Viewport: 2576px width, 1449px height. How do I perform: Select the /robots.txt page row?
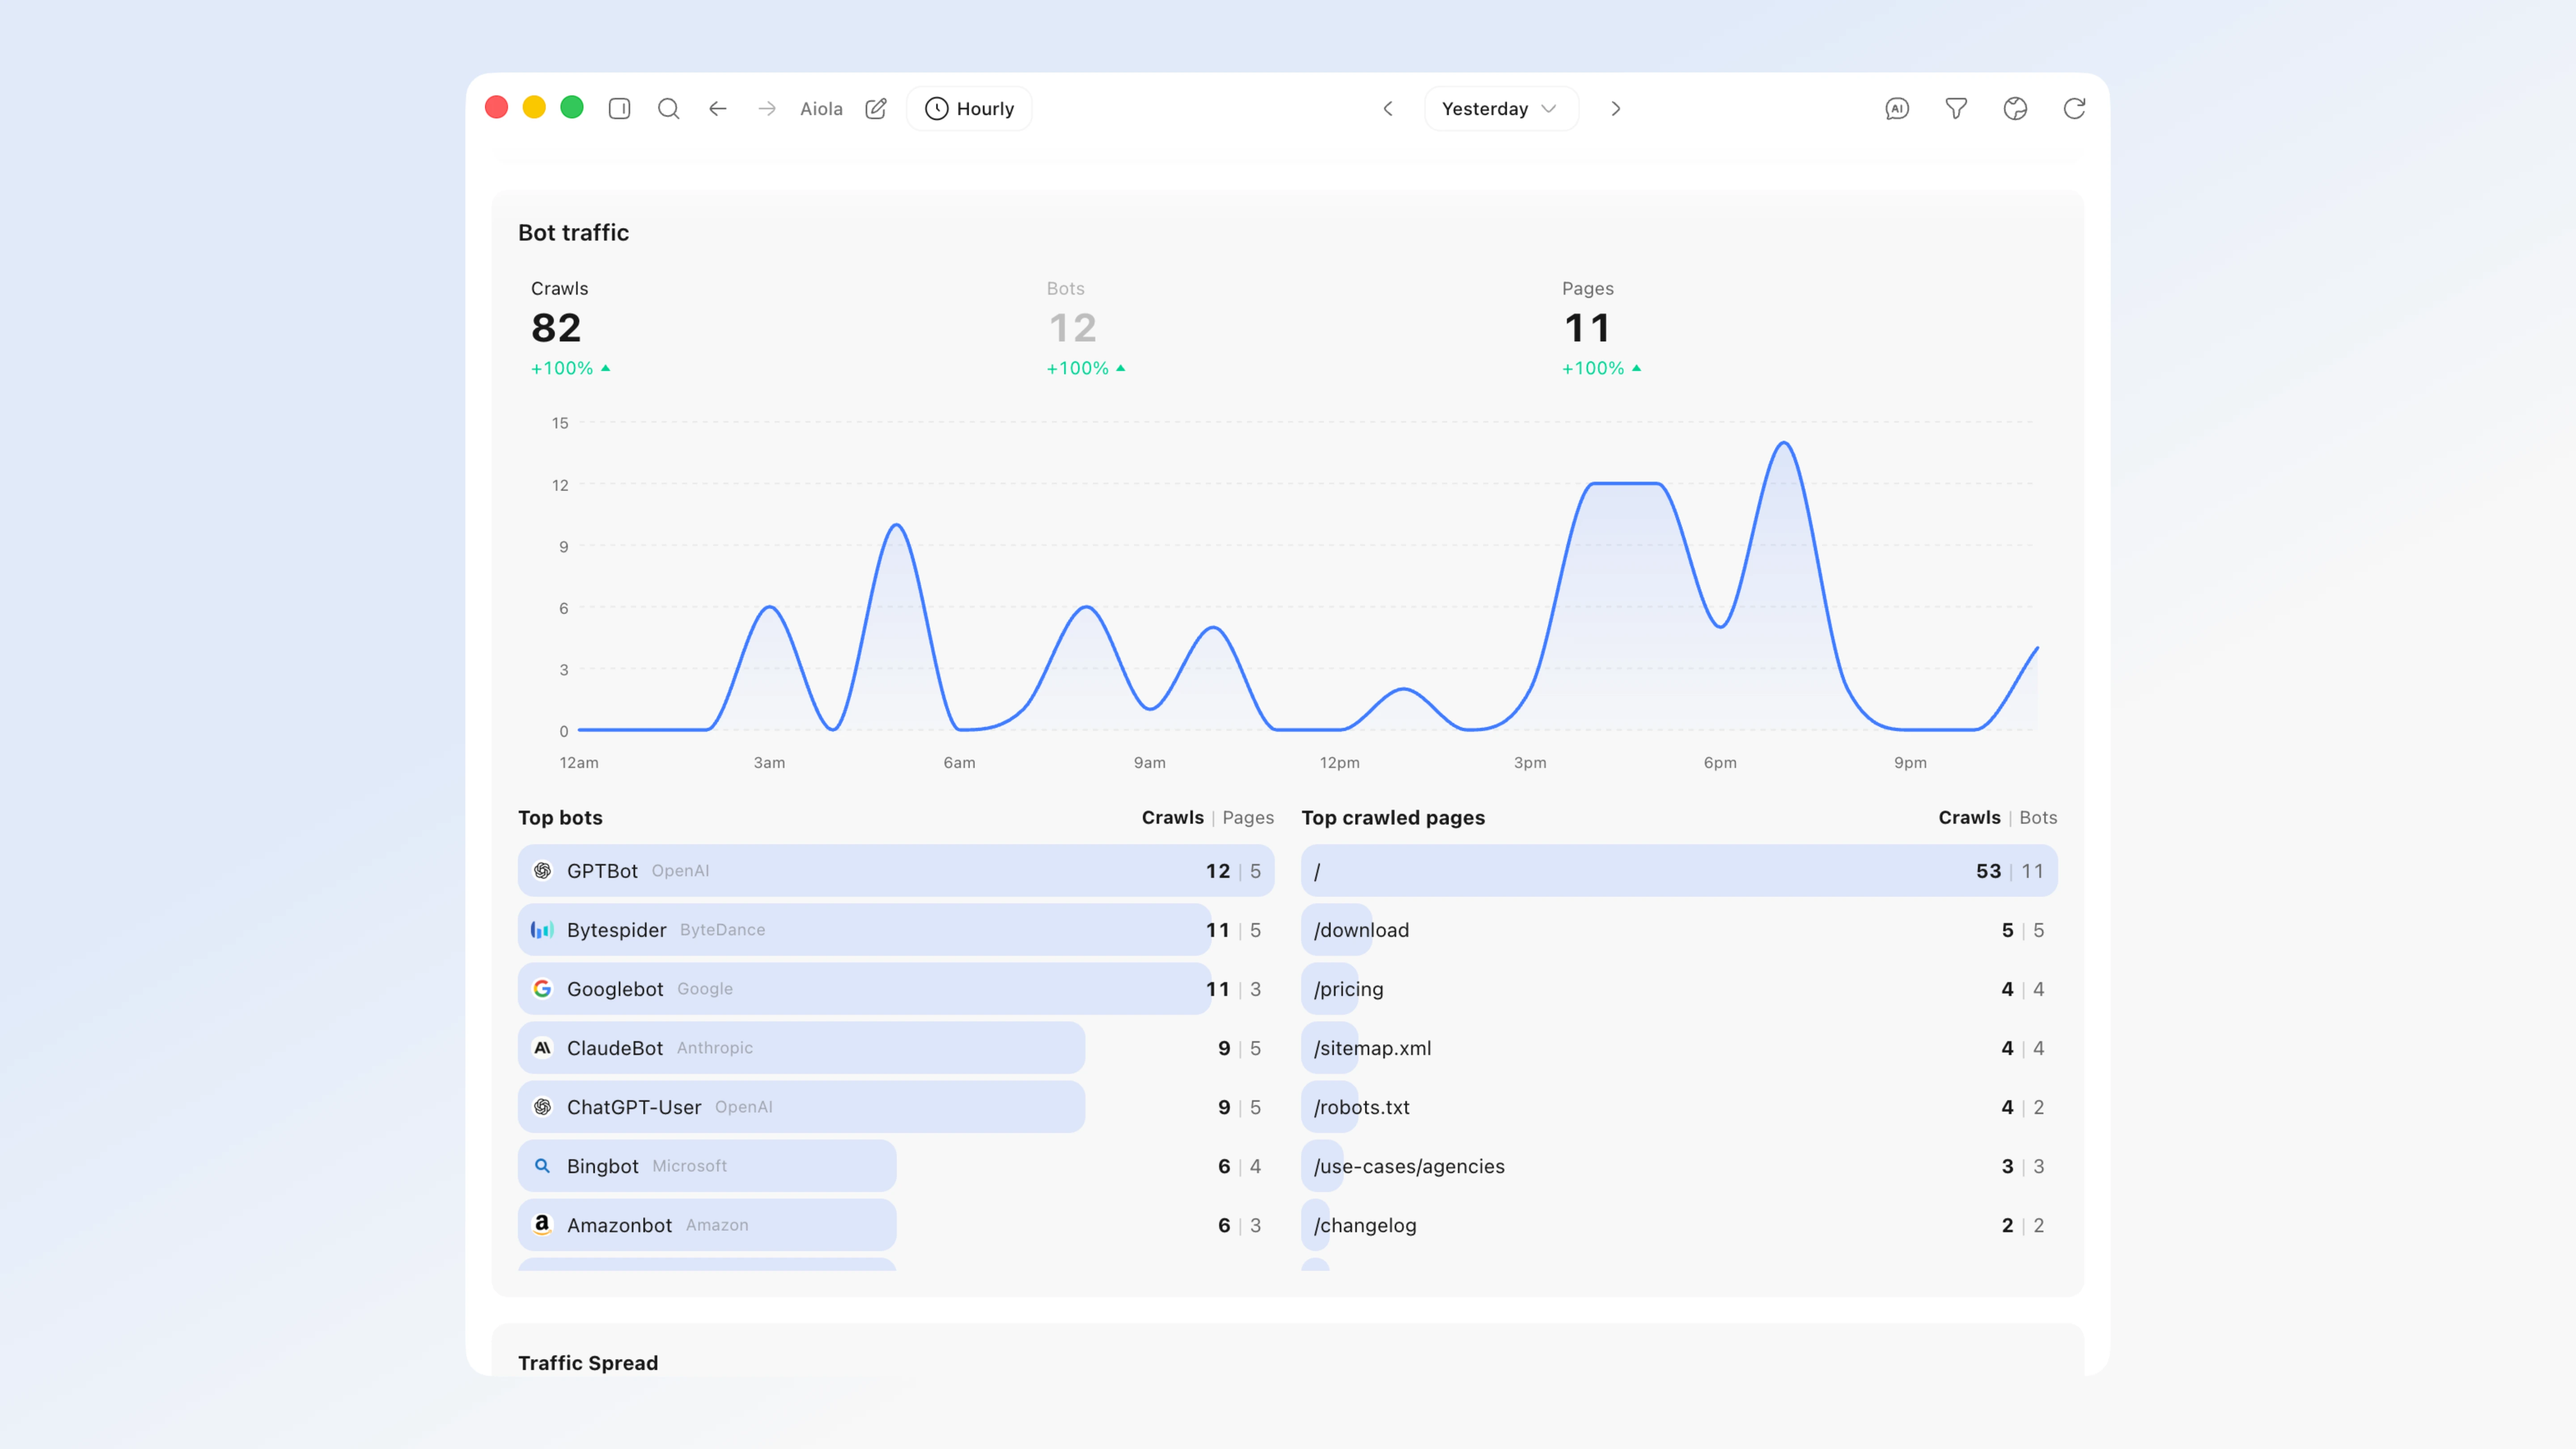[1679, 1106]
